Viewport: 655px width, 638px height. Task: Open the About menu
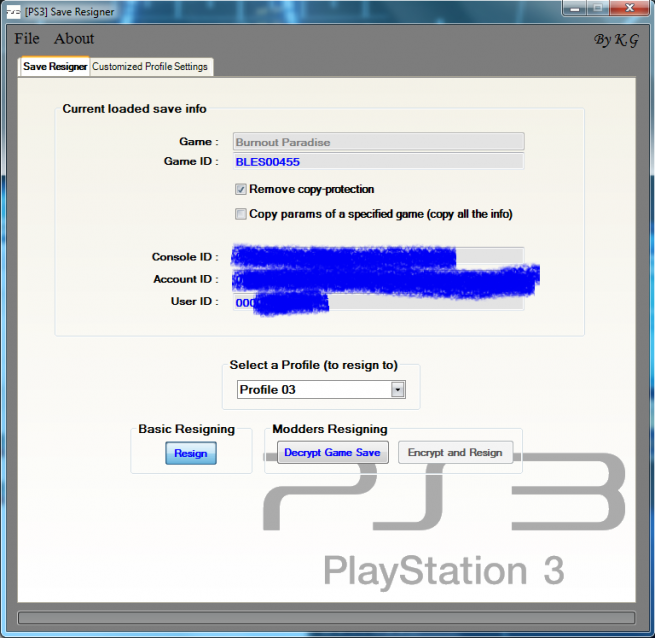tap(74, 38)
